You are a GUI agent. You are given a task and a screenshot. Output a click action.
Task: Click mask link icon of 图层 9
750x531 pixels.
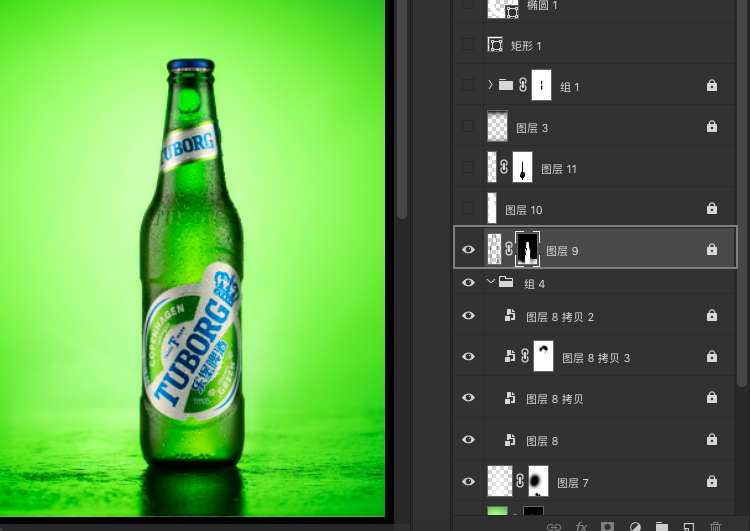(x=508, y=249)
